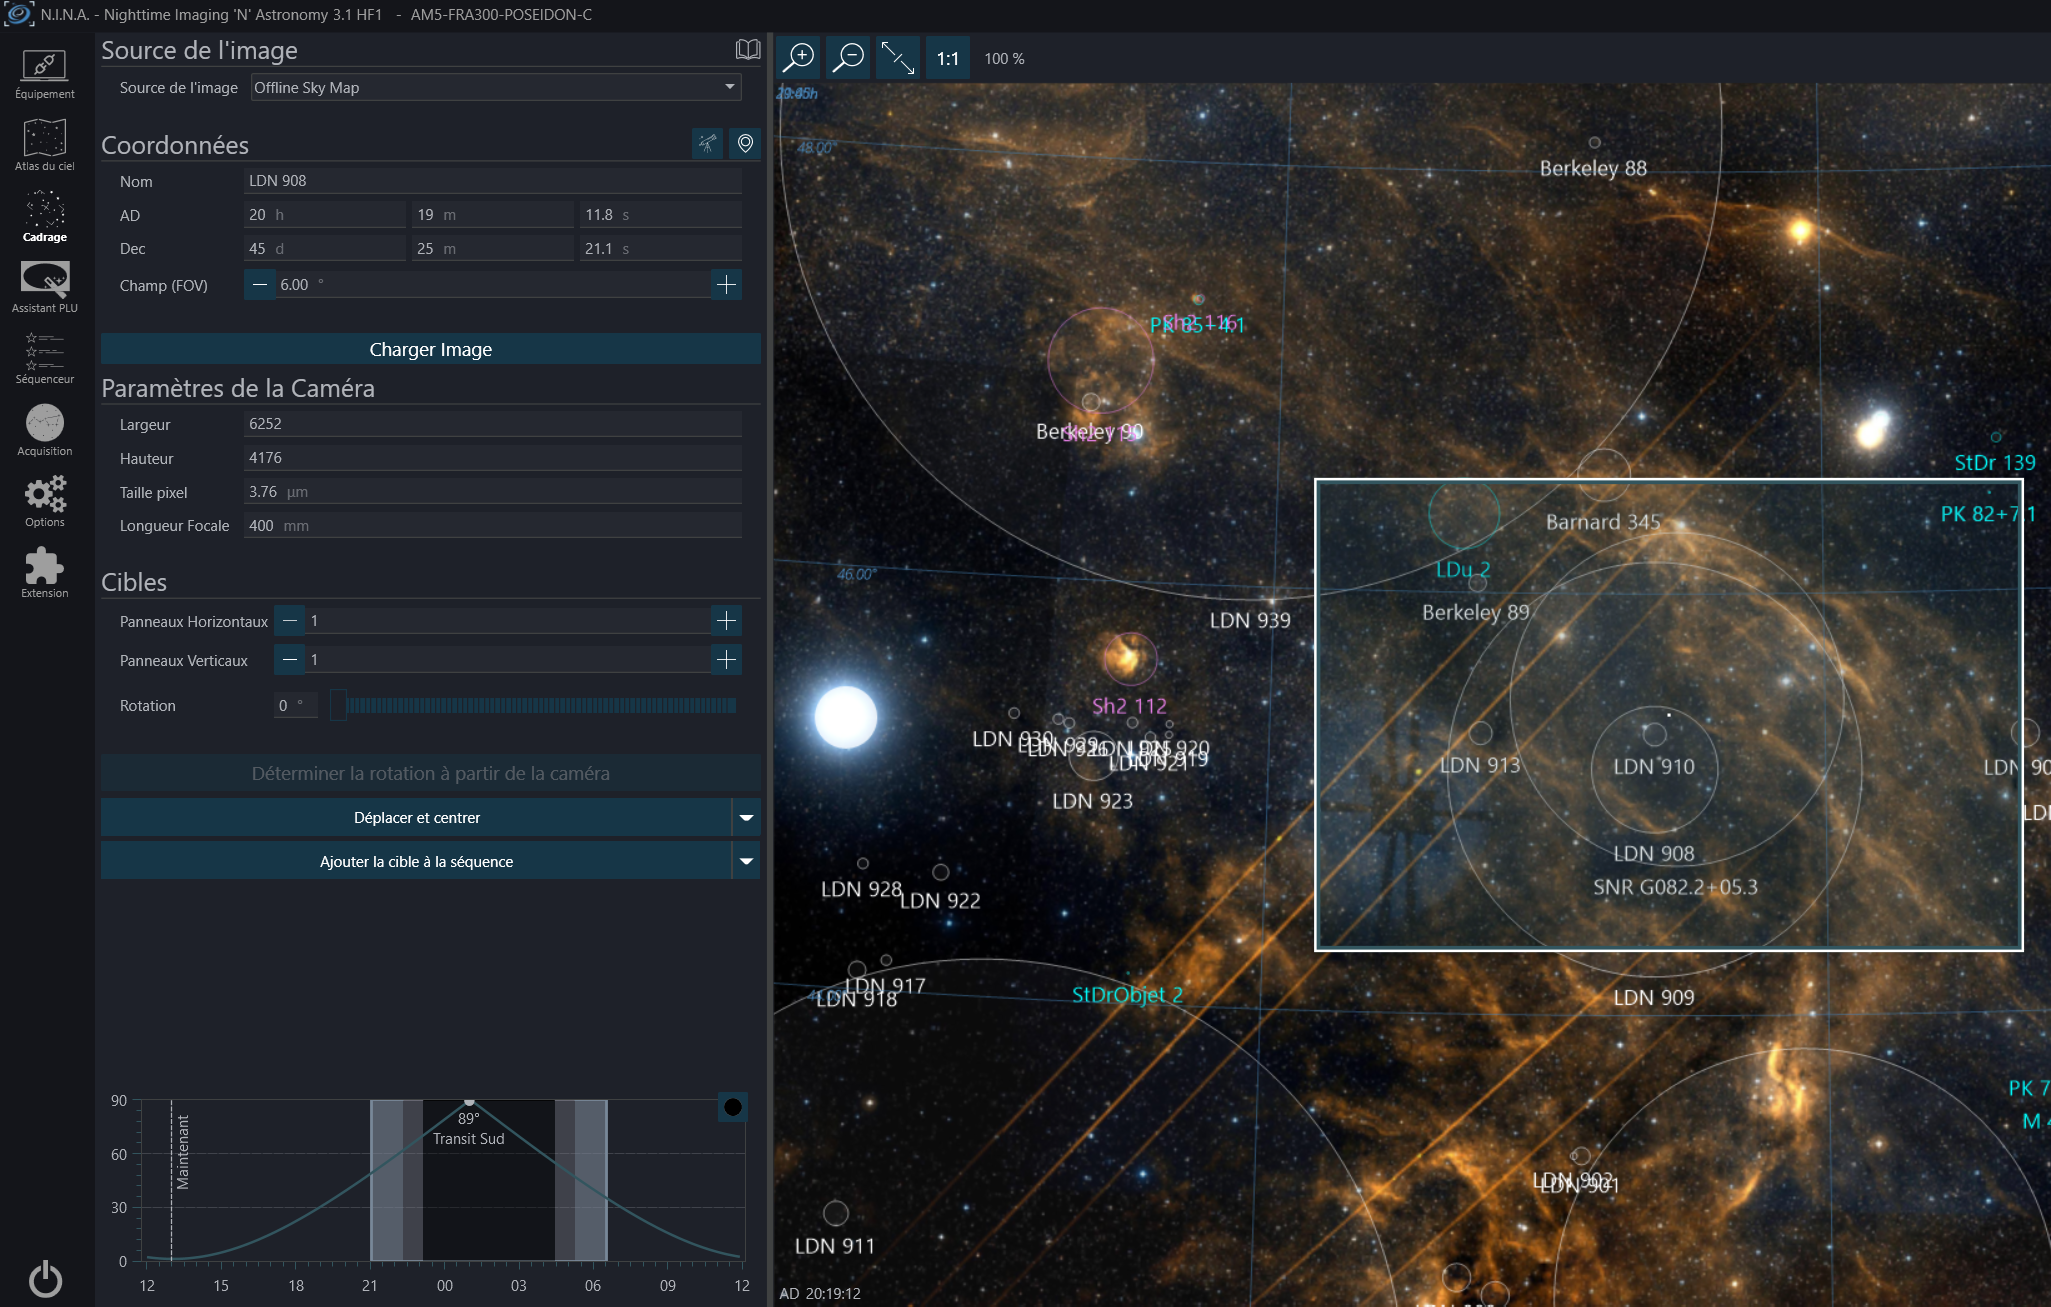Switch to the Séquenceur section
Viewport: 2051px width, 1307px height.
point(44,358)
